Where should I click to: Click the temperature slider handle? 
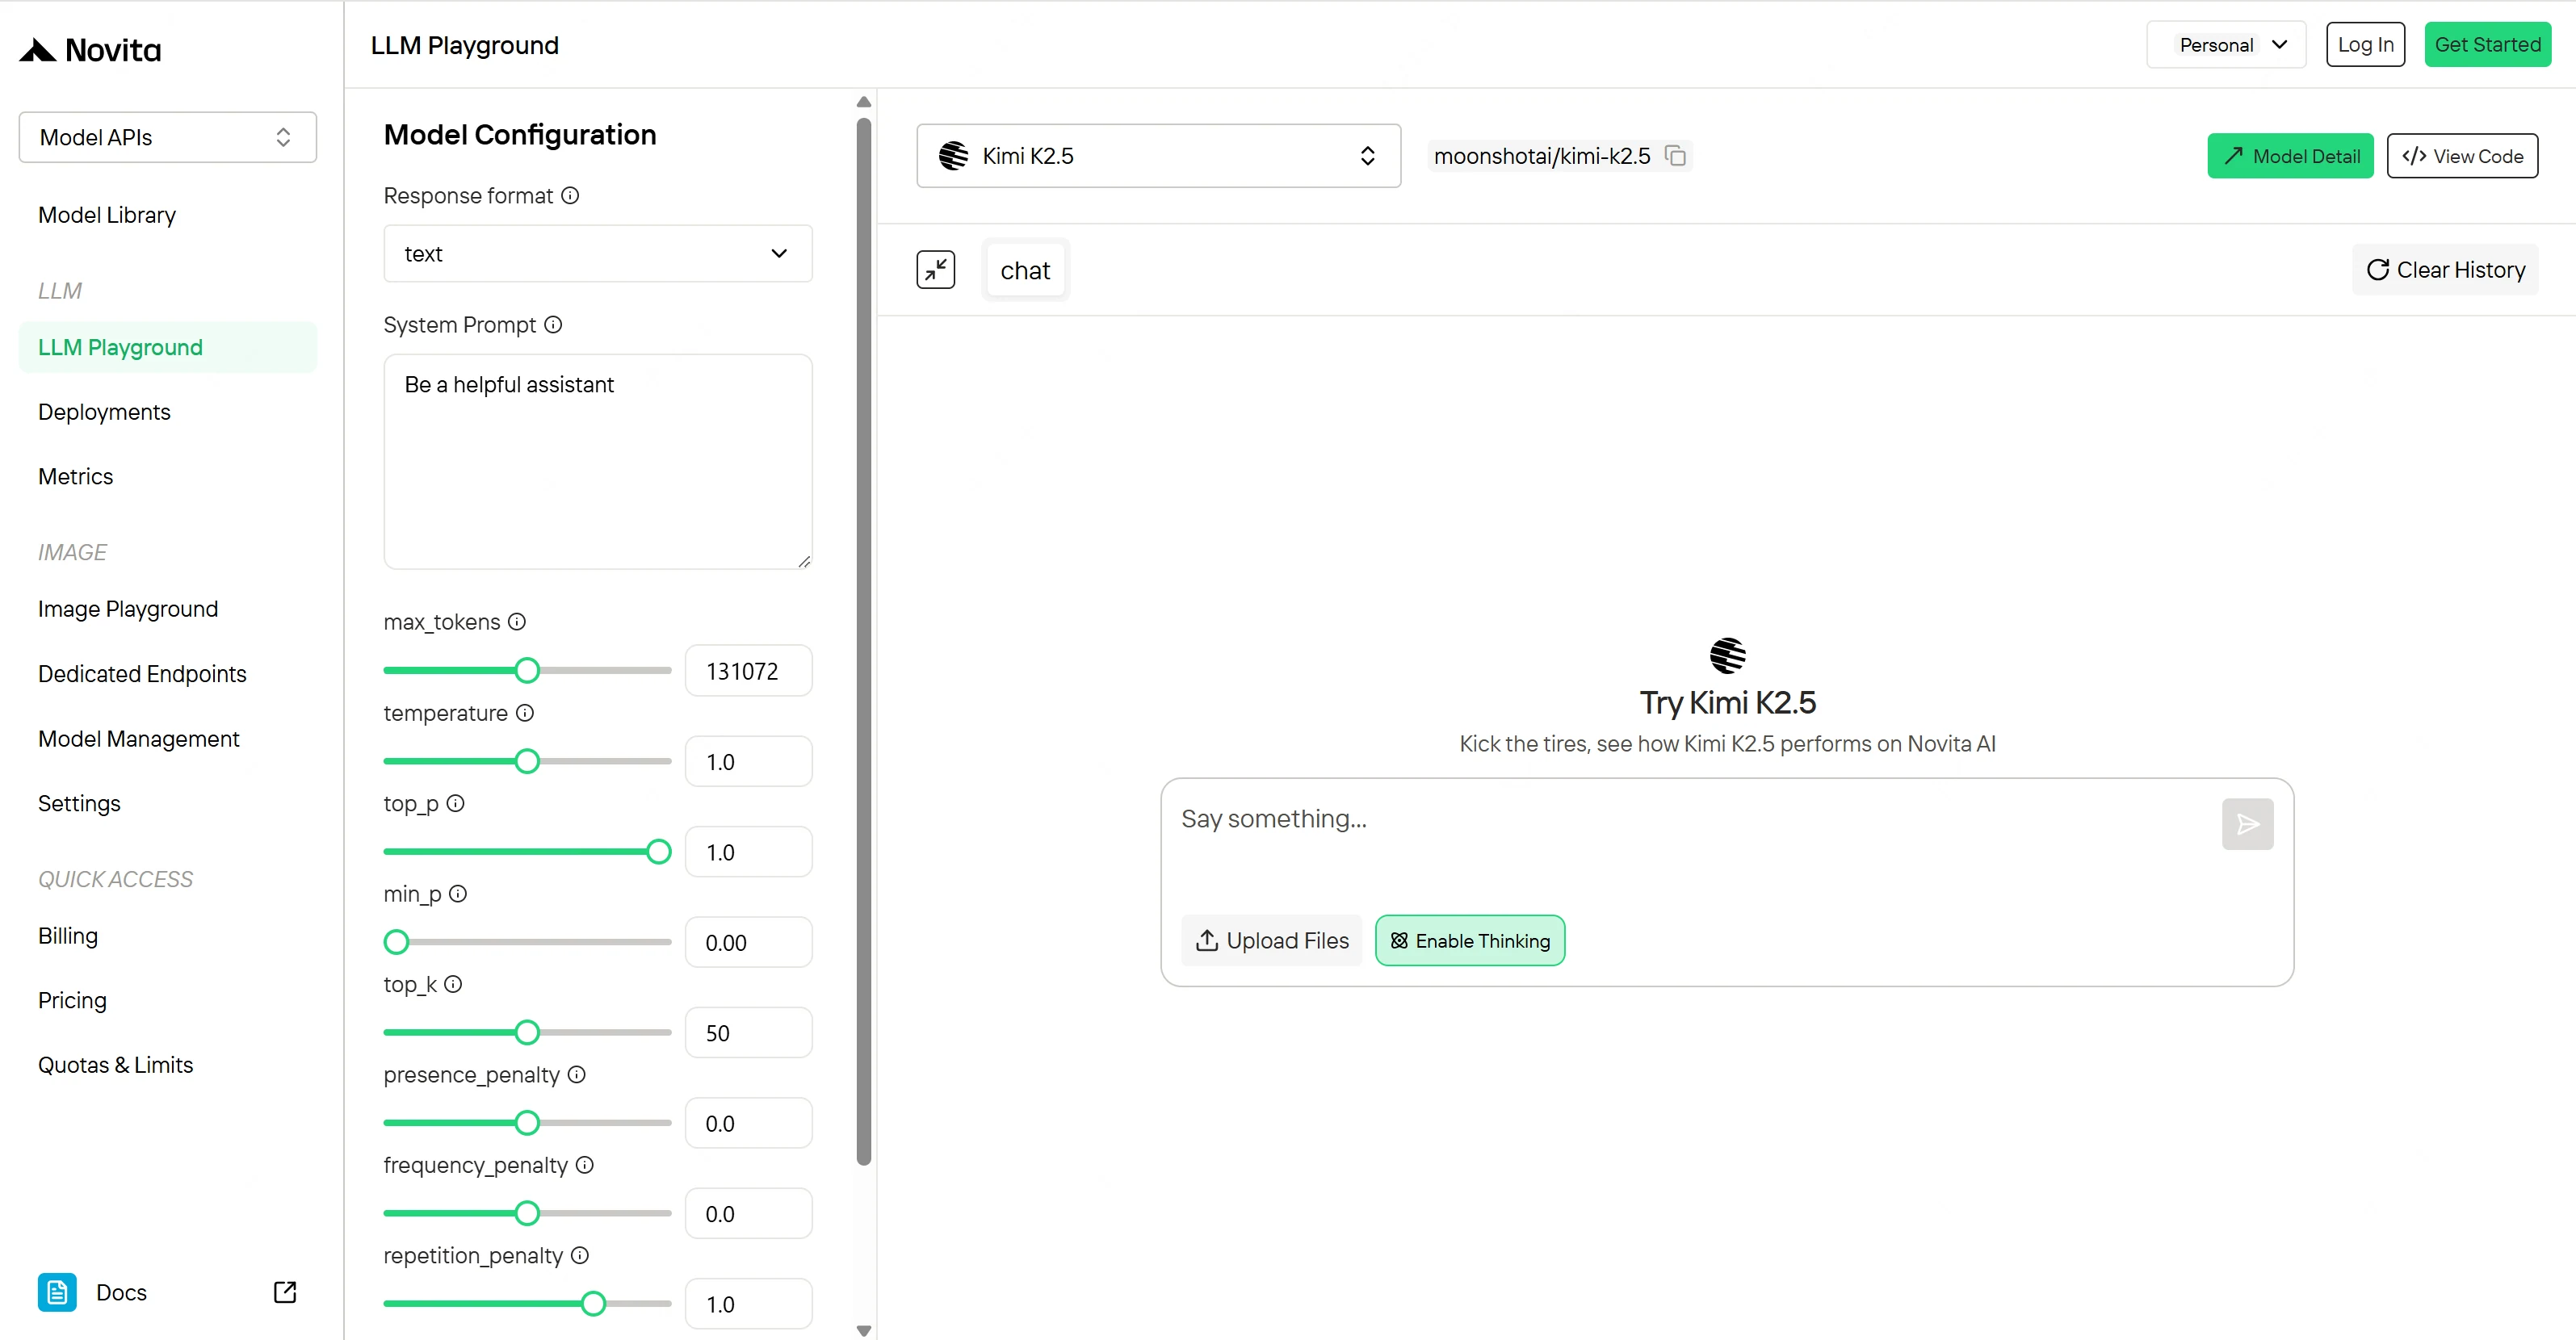point(527,762)
